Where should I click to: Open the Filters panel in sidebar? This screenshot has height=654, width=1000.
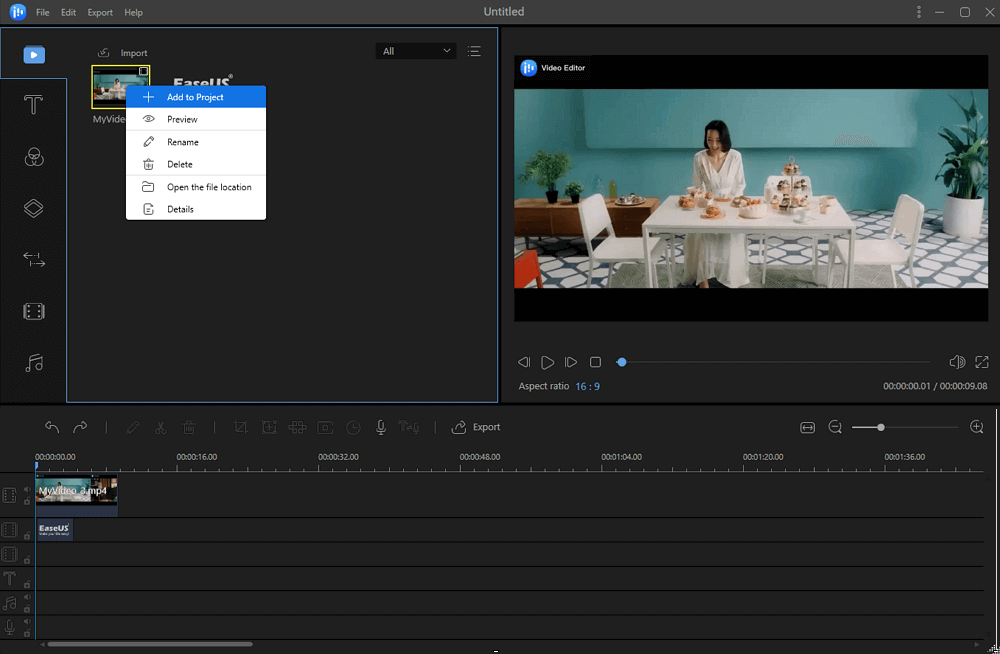click(34, 157)
